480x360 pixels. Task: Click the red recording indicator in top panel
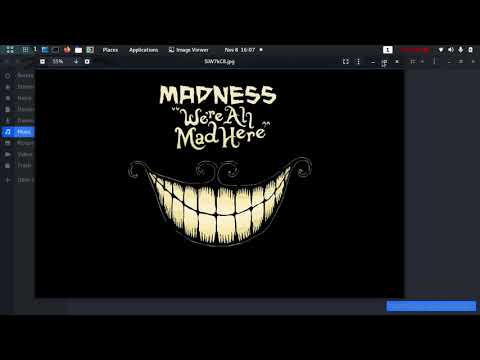click(414, 50)
